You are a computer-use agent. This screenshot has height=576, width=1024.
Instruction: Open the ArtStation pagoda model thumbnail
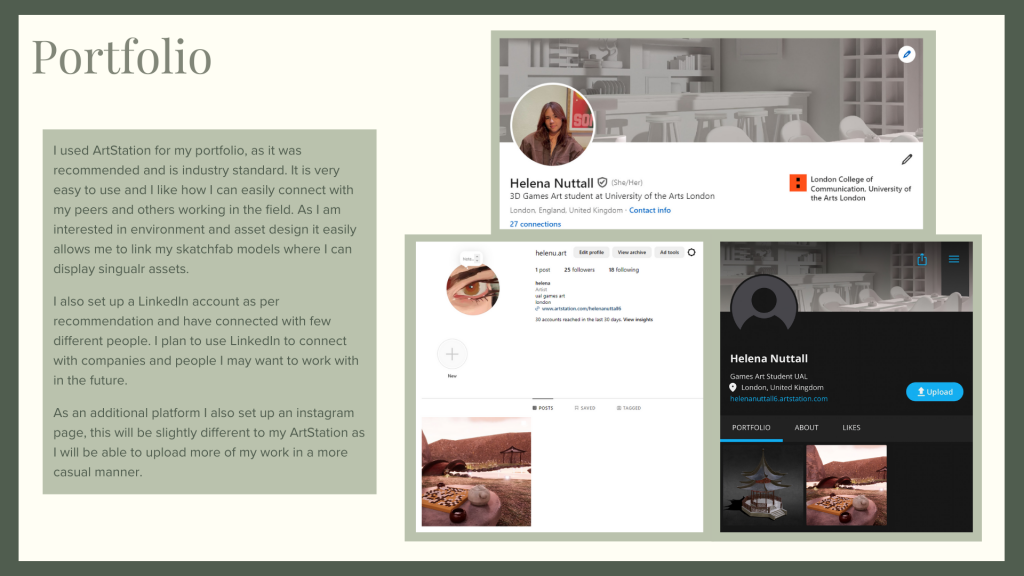(x=762, y=485)
